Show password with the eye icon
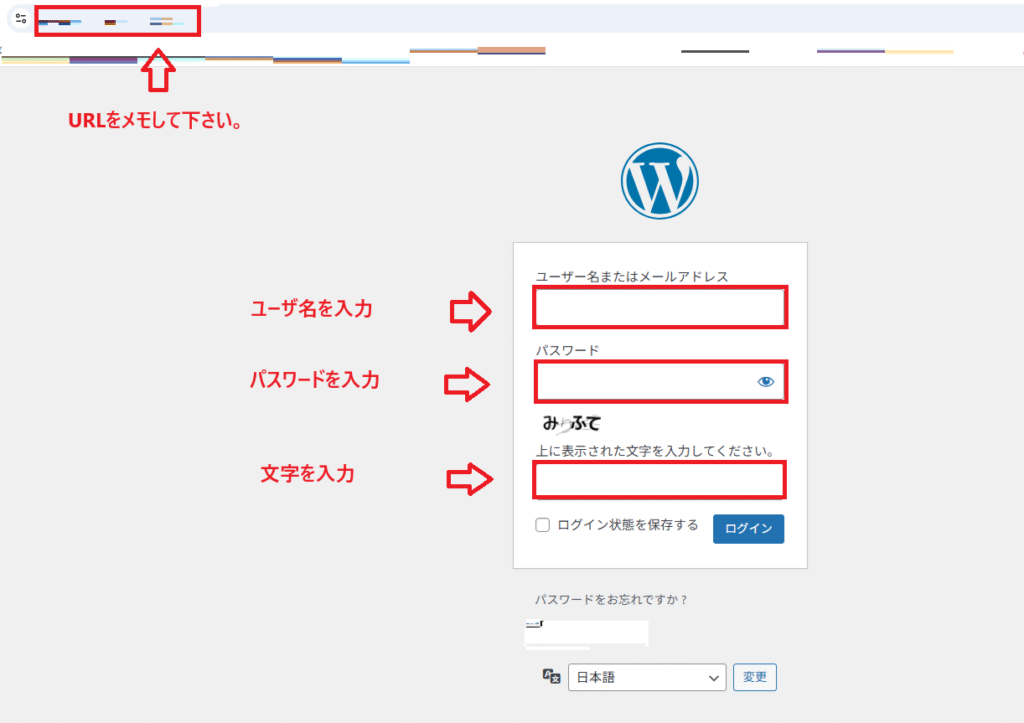Viewport: 1024px width, 723px height. pos(765,381)
